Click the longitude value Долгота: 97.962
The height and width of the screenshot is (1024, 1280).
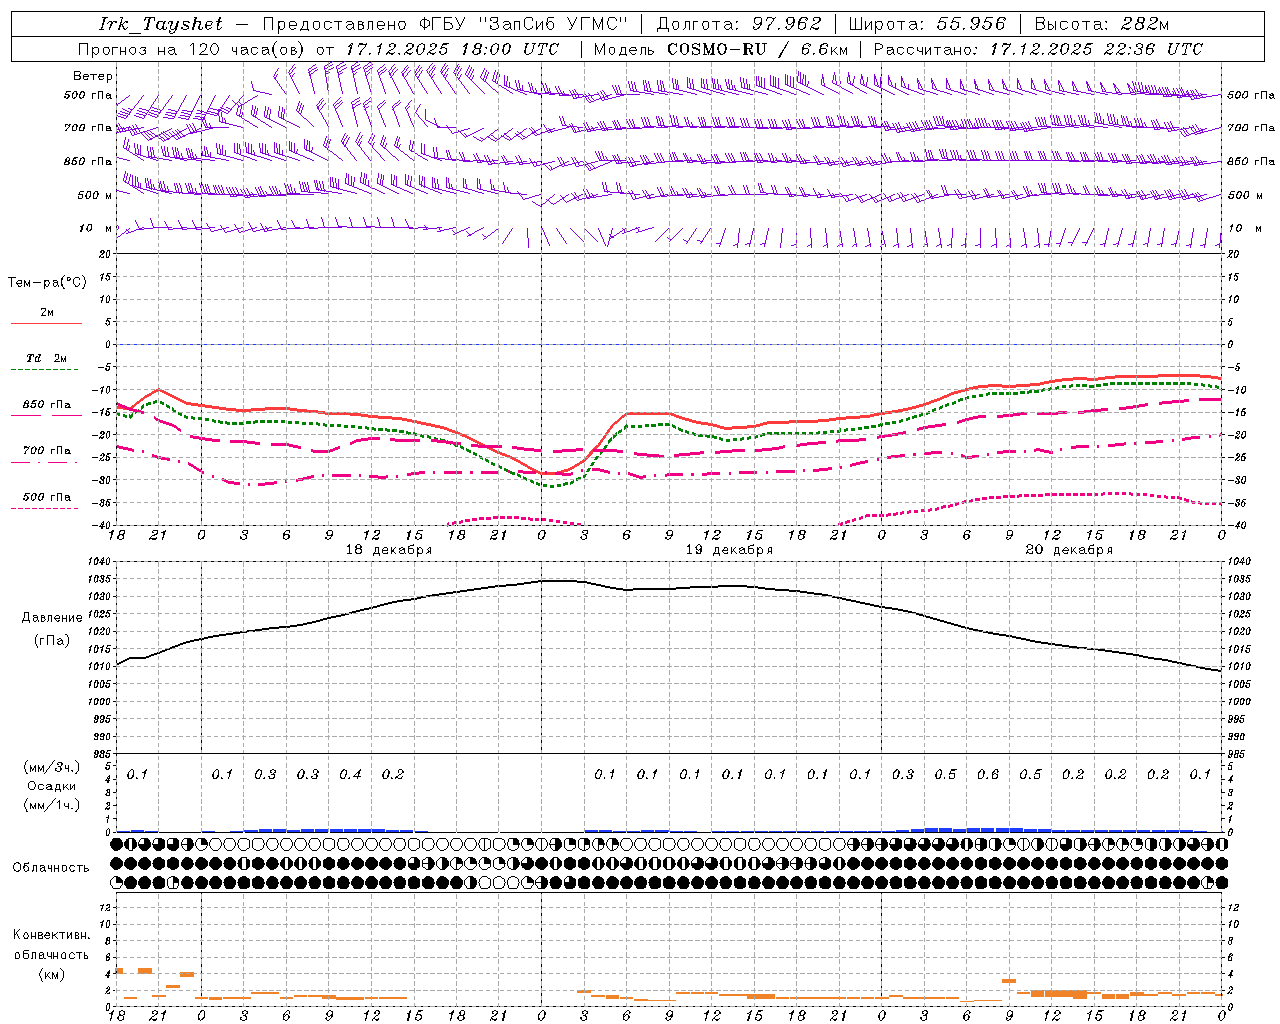click(739, 24)
